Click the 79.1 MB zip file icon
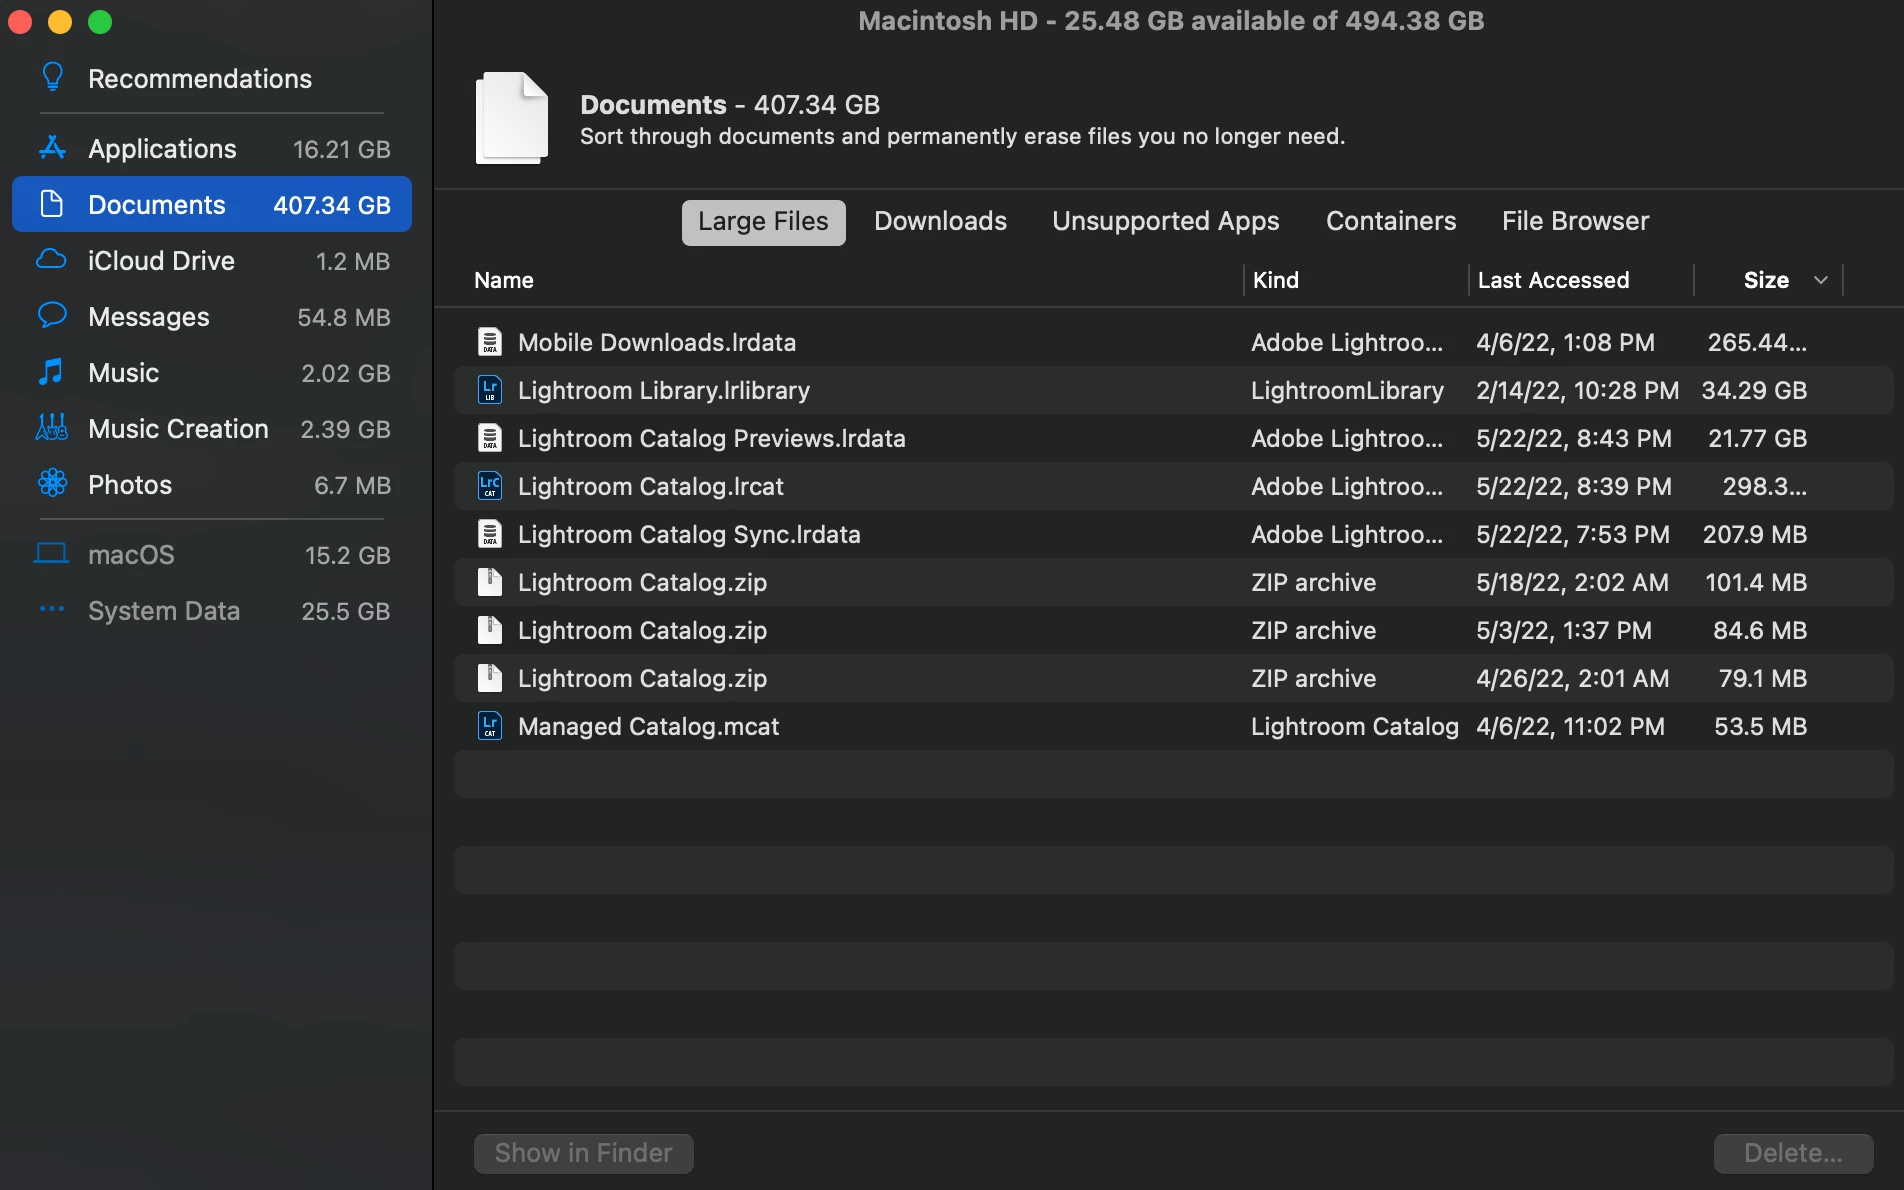Image resolution: width=1904 pixels, height=1190 pixels. point(490,678)
